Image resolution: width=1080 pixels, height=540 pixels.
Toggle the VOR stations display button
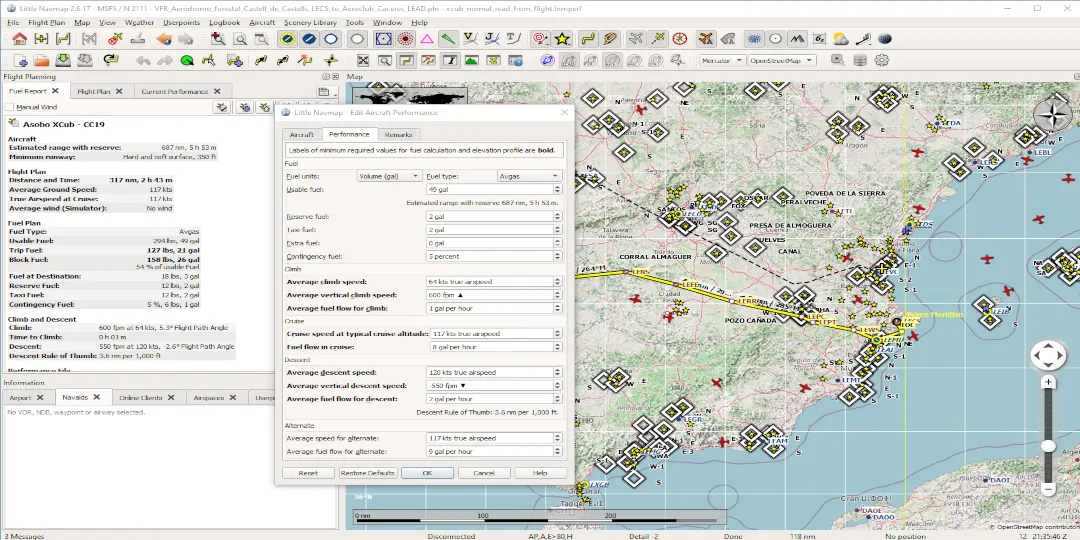(383, 39)
